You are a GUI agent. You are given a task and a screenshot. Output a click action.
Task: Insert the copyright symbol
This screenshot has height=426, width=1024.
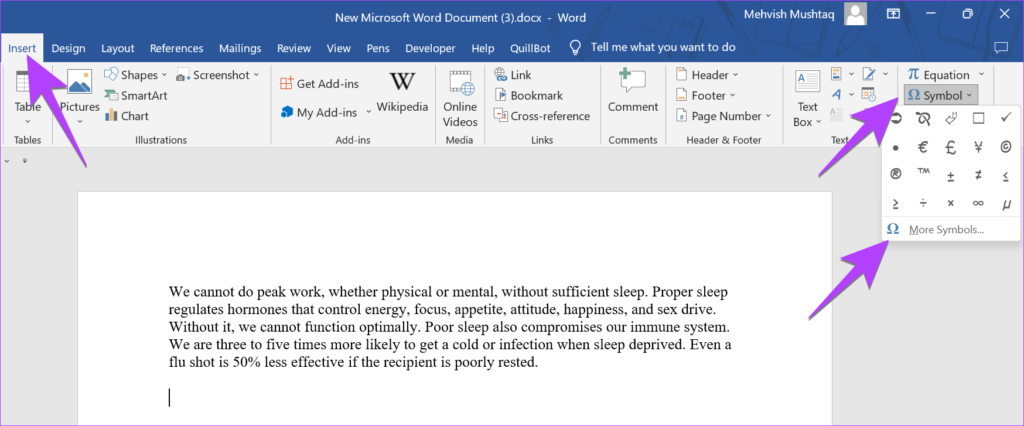(x=1006, y=148)
